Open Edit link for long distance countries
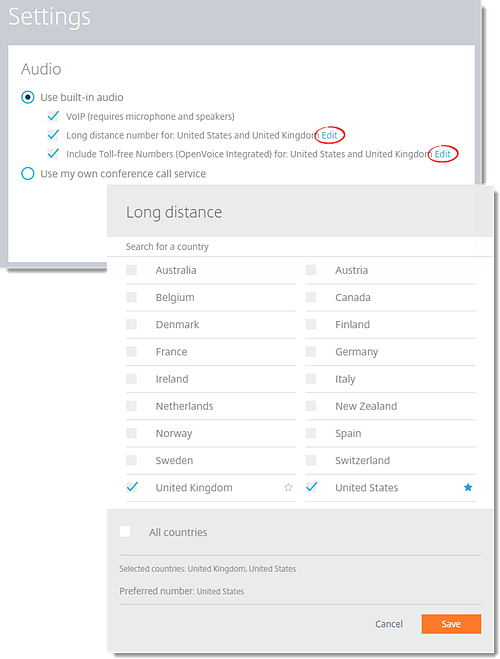Screen dimensions: 500x659 pyautogui.click(x=329, y=135)
